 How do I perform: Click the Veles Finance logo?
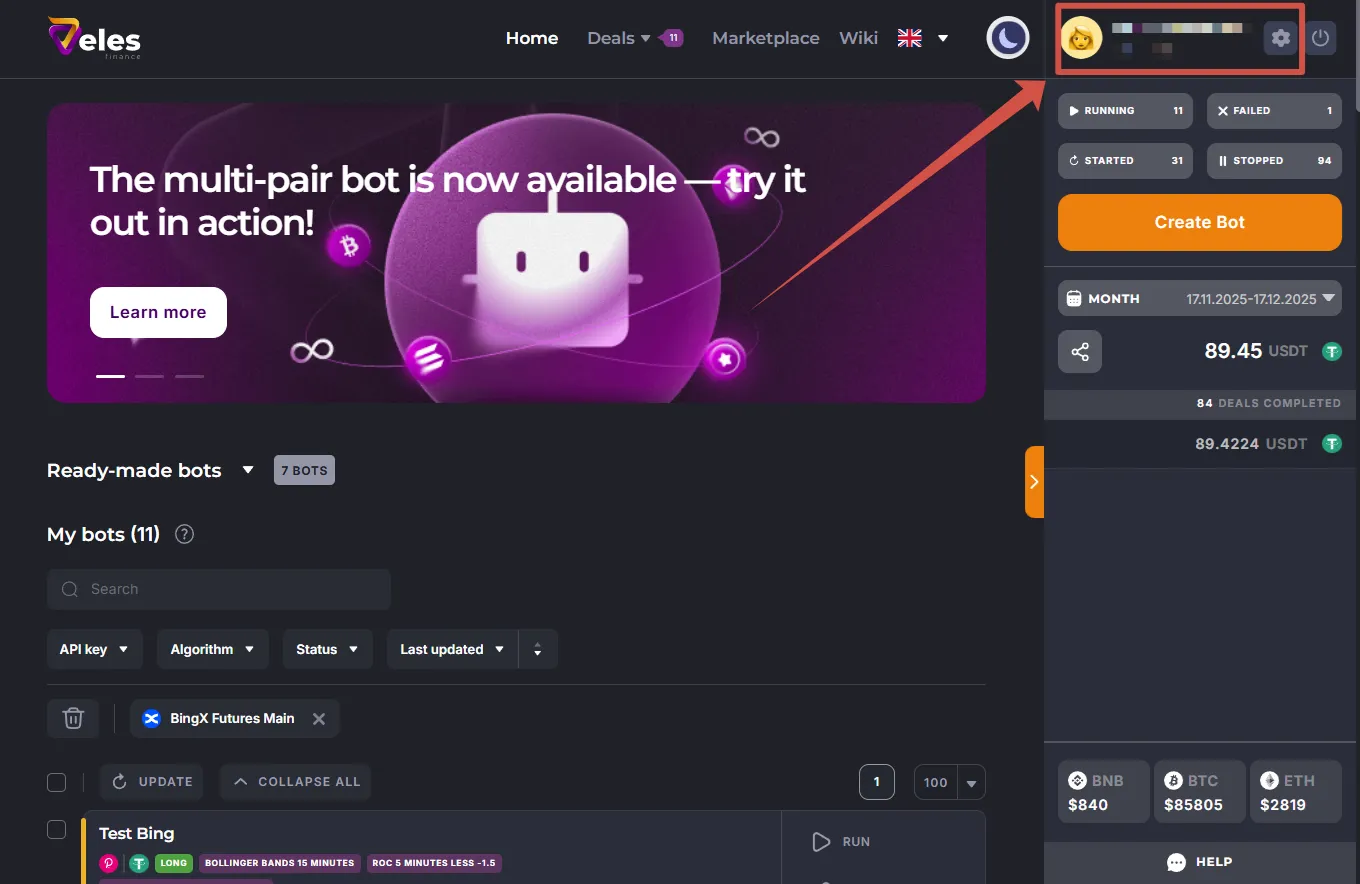(x=94, y=38)
